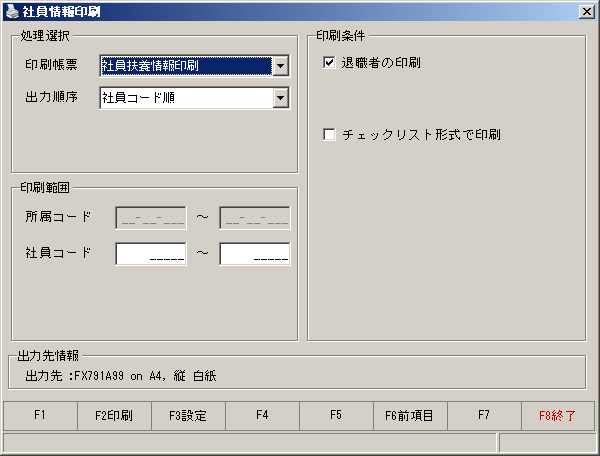Focus the 社員コード start input field

point(151,254)
